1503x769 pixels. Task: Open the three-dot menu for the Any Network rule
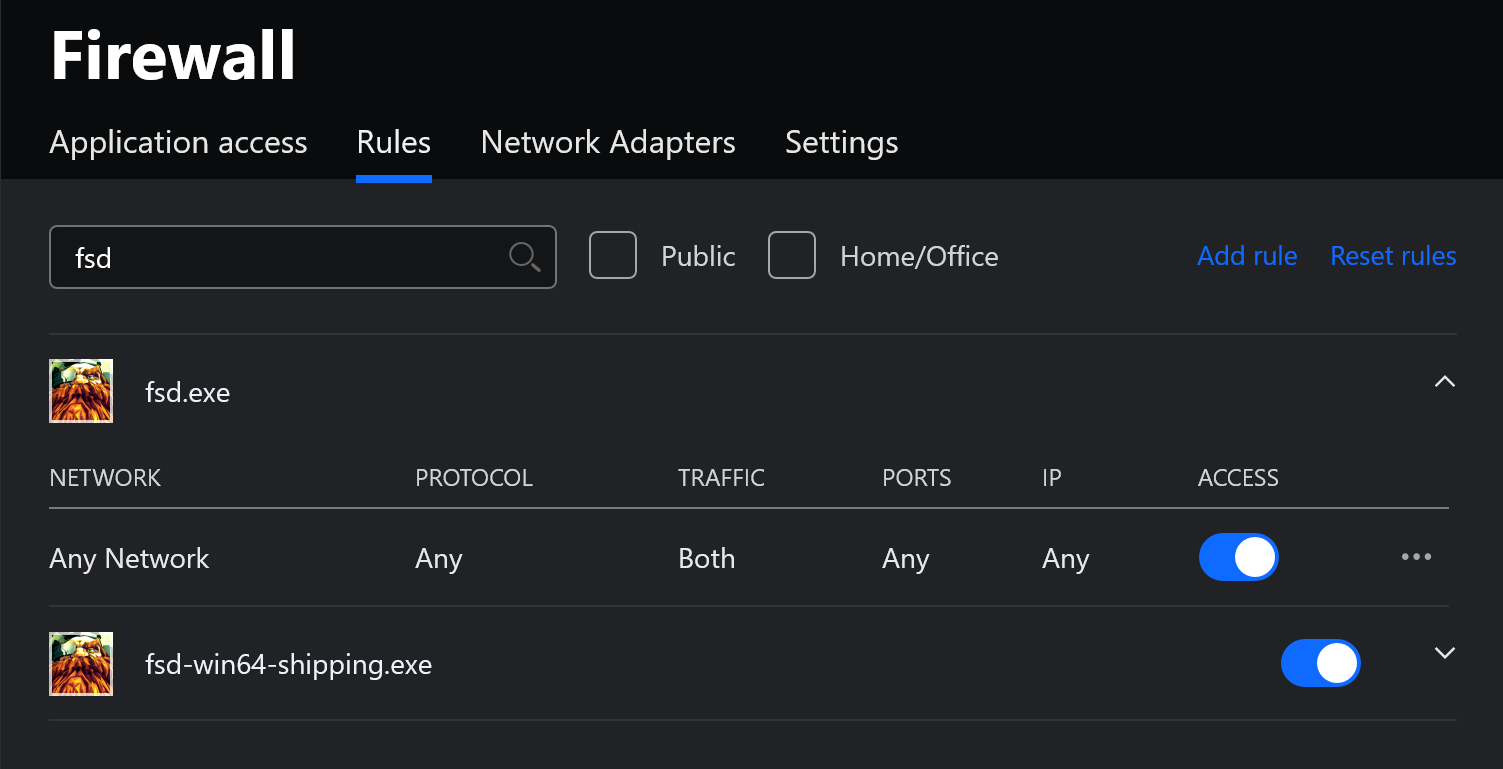click(x=1416, y=558)
